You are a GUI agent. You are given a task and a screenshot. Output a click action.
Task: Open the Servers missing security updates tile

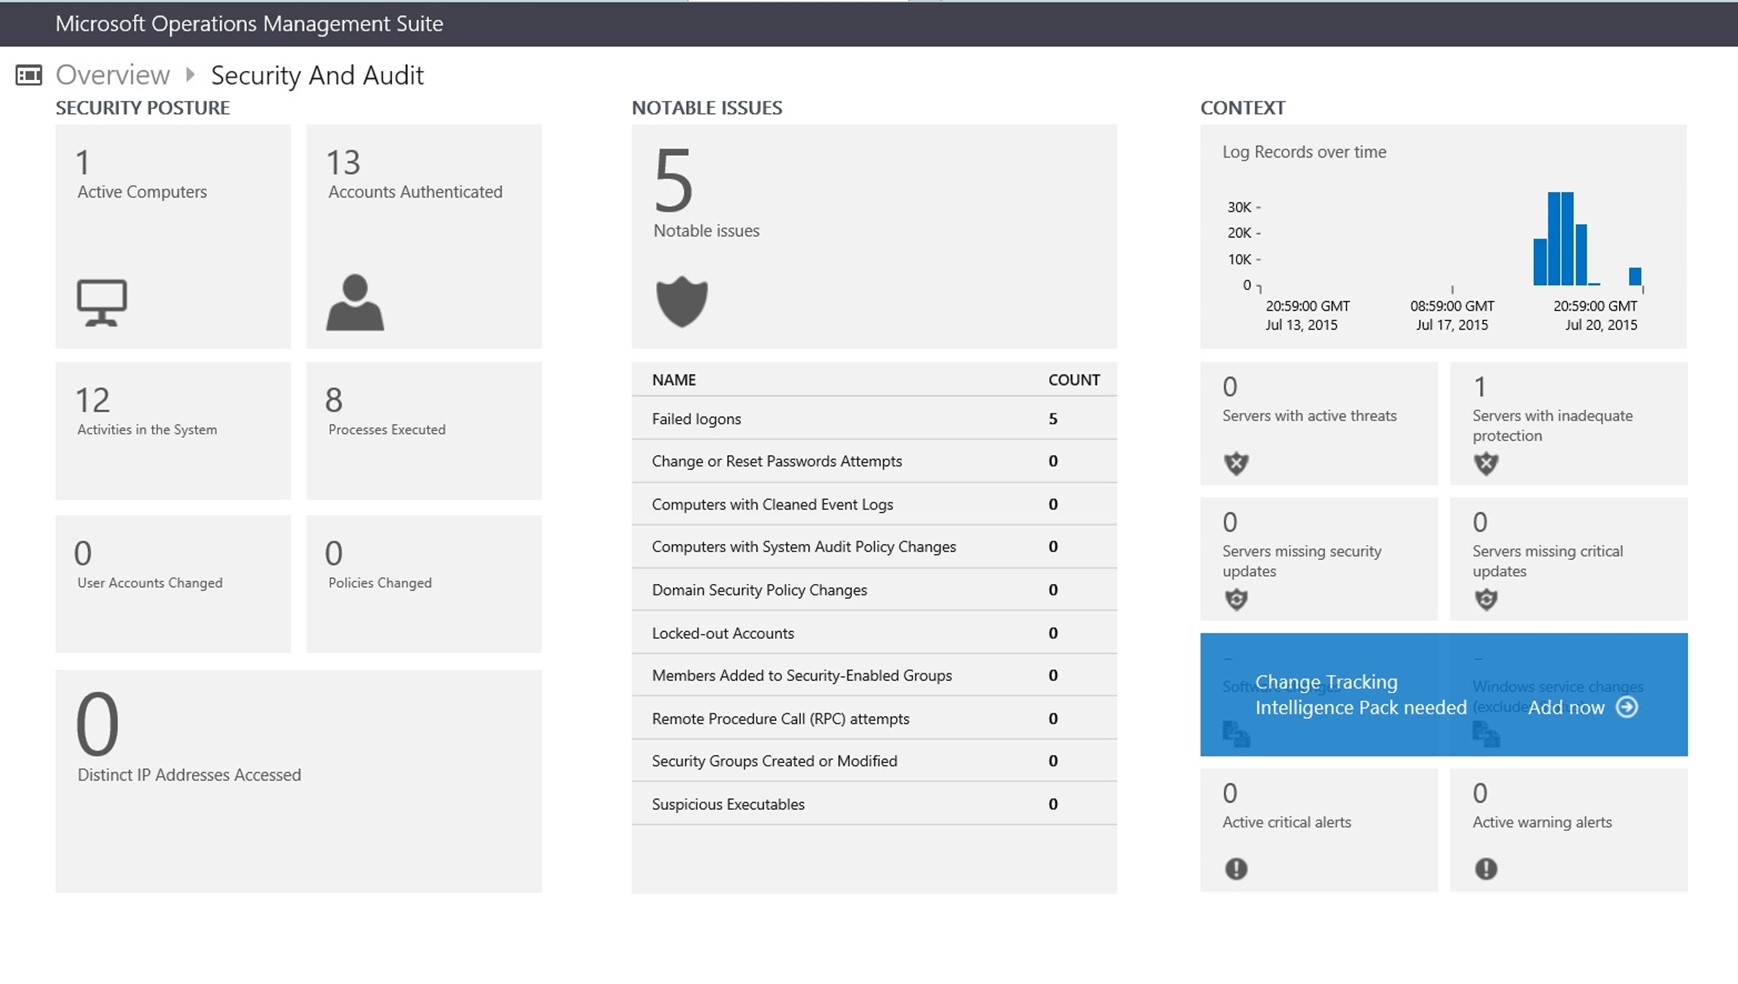[1319, 559]
